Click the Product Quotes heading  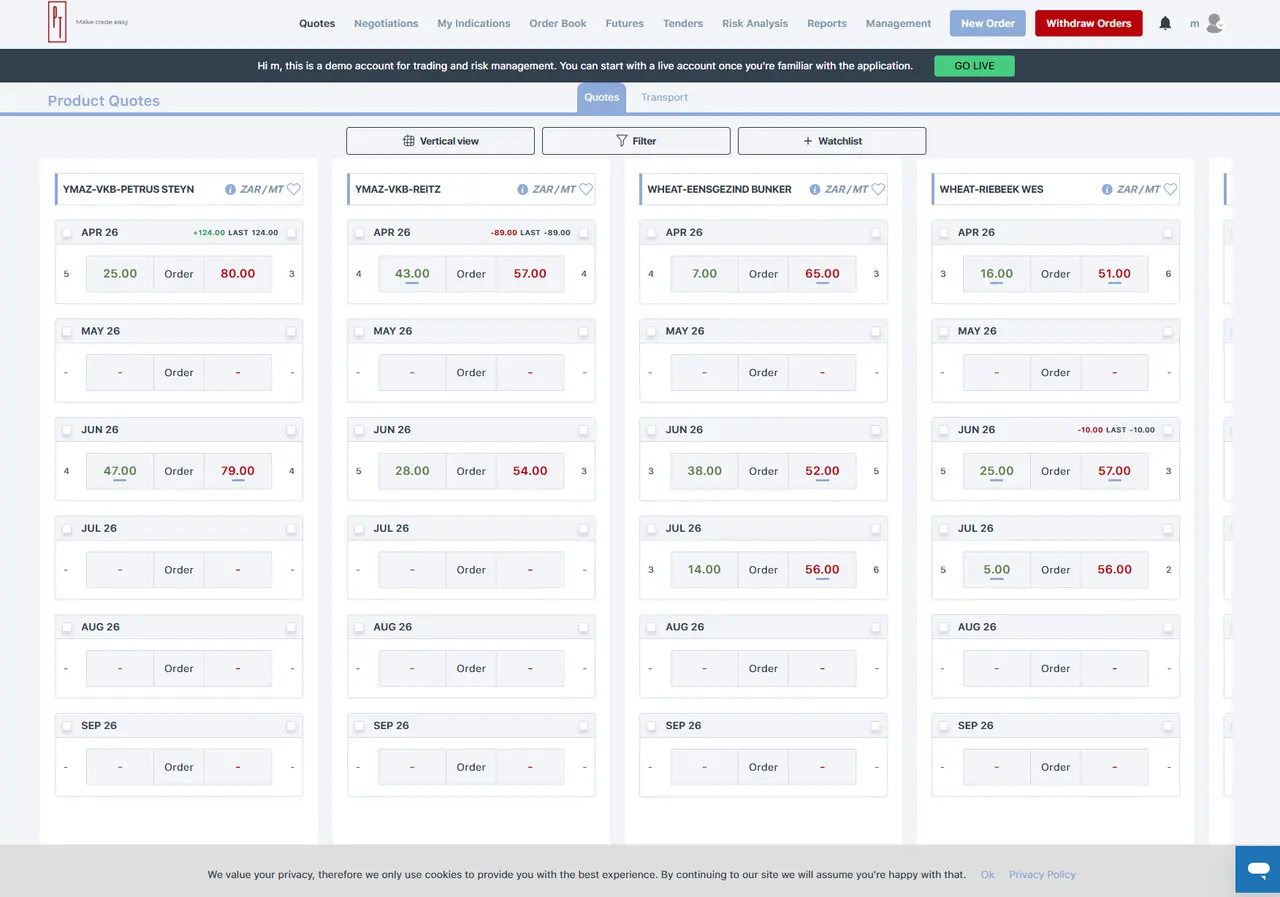pyautogui.click(x=104, y=100)
